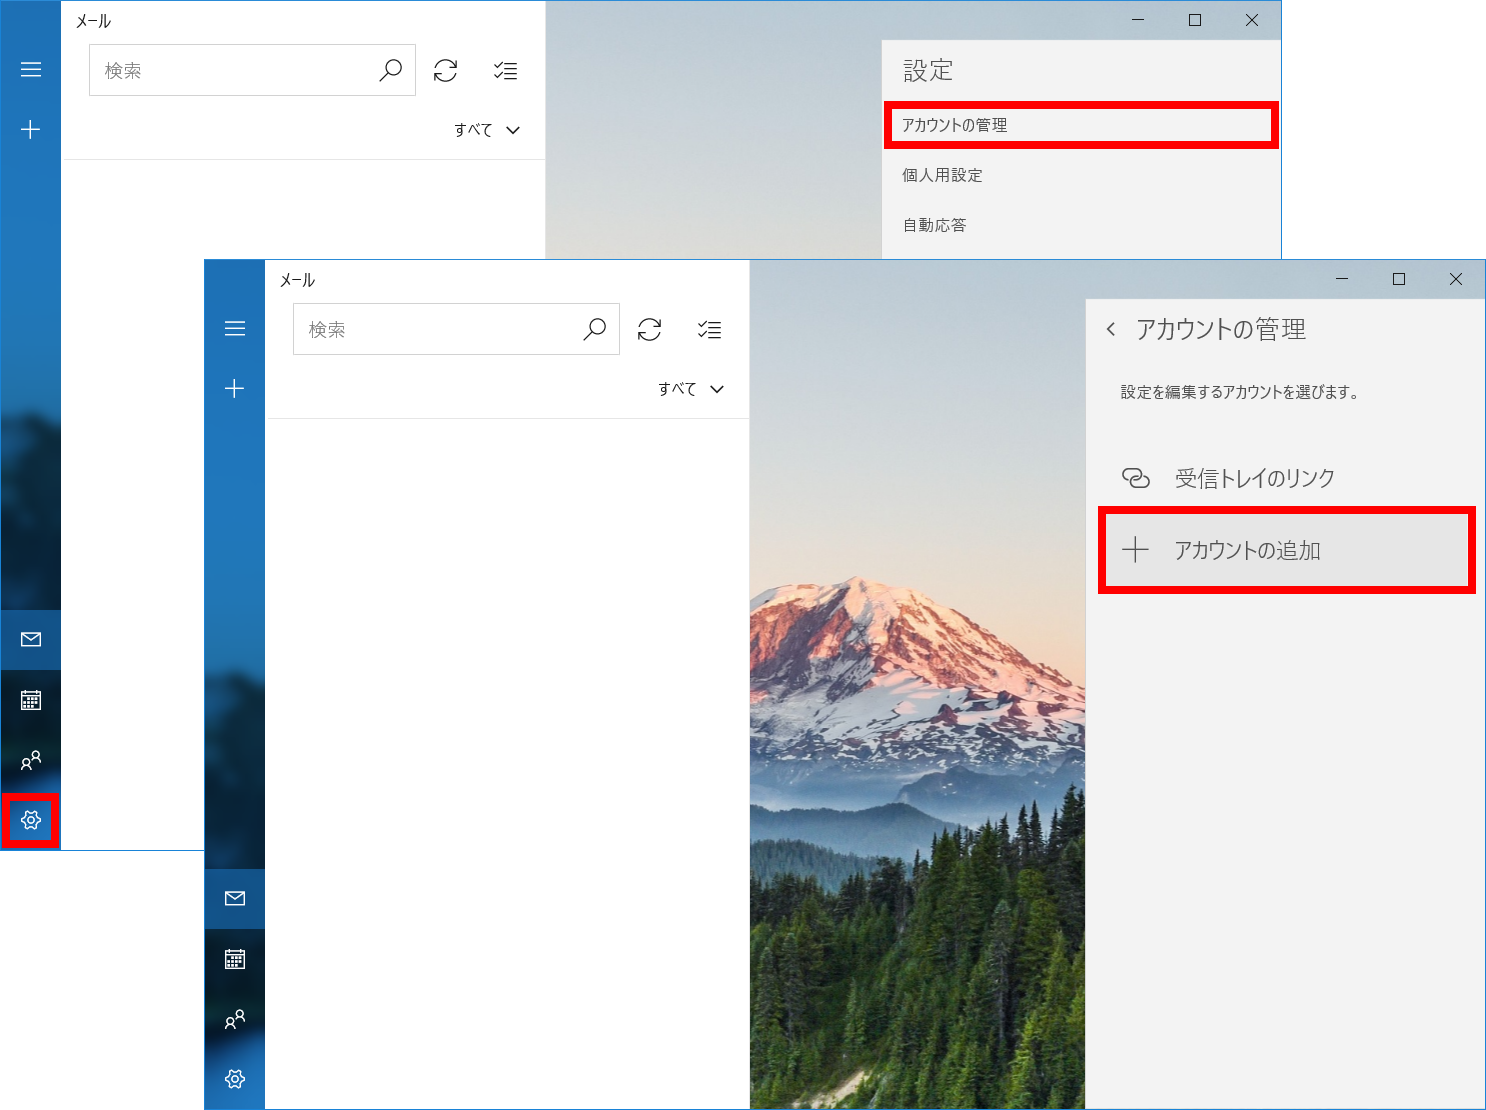Open 個人用設定 in the settings pane
This screenshot has height=1110, width=1486.
pos(942,175)
